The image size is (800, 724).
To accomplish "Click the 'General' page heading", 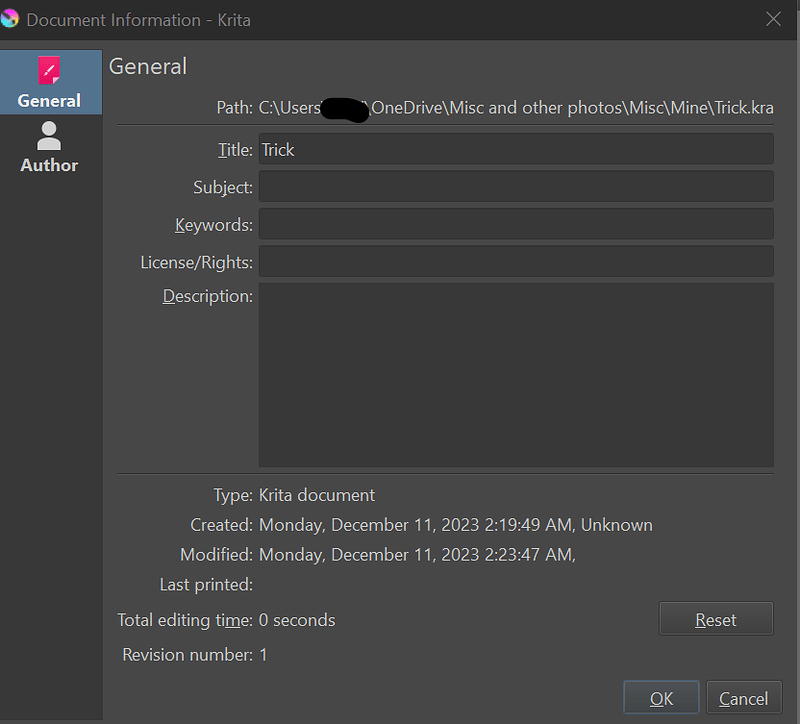I will pos(148,67).
